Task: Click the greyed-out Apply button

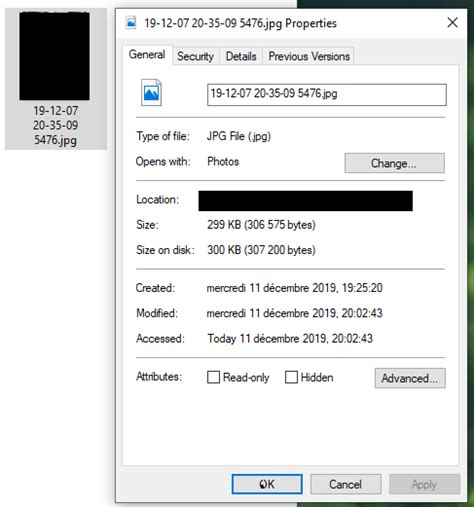Action: 424,484
